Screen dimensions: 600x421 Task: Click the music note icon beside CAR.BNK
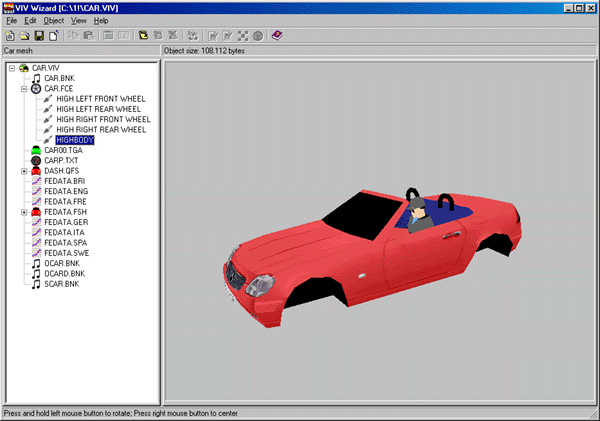pyautogui.click(x=36, y=78)
